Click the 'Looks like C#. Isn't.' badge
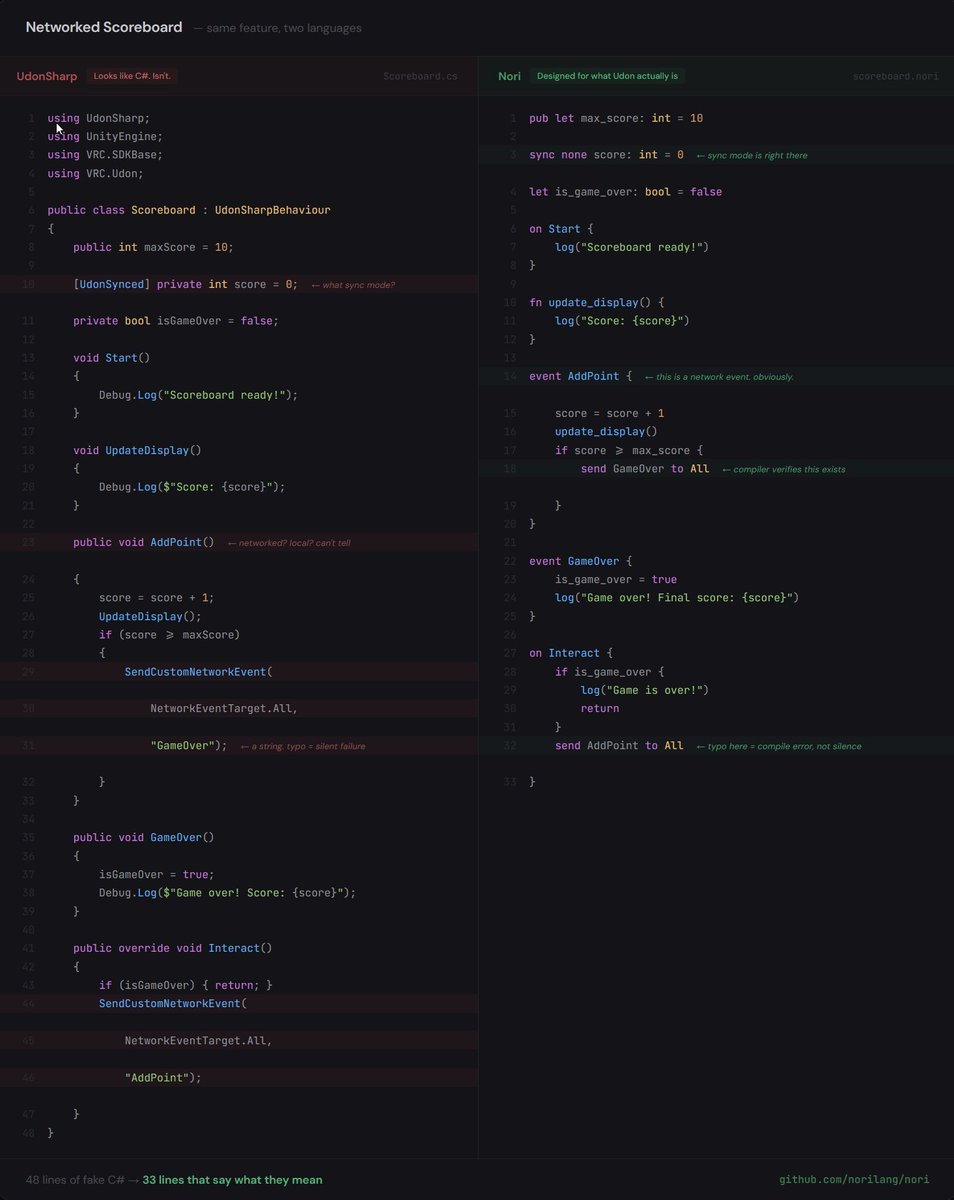The image size is (954, 1200). coord(132,76)
